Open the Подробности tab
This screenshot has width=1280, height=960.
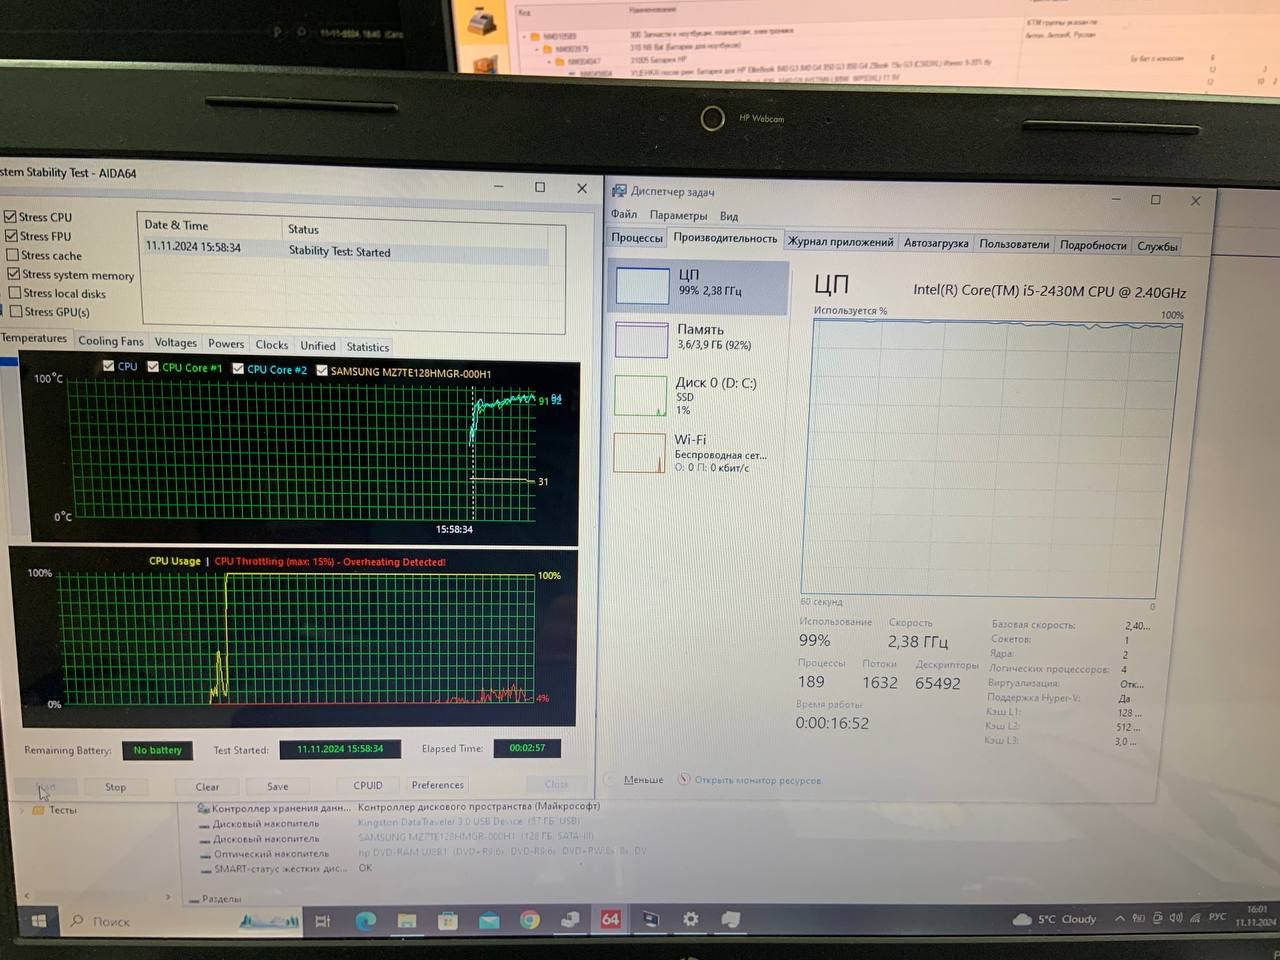1093,245
